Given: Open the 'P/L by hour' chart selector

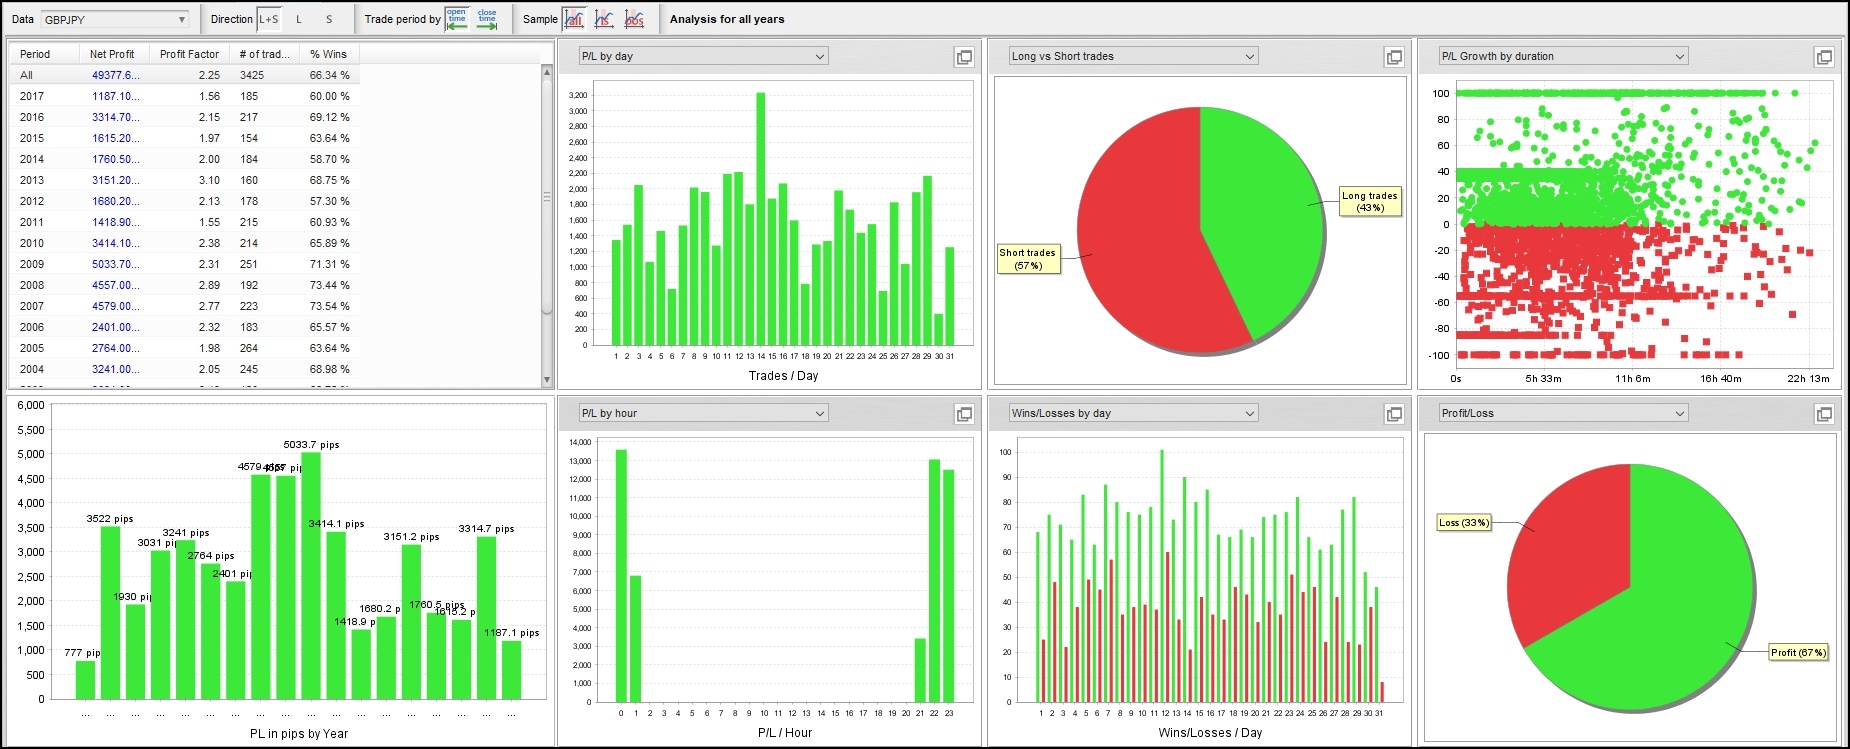Looking at the screenshot, I should click(704, 413).
